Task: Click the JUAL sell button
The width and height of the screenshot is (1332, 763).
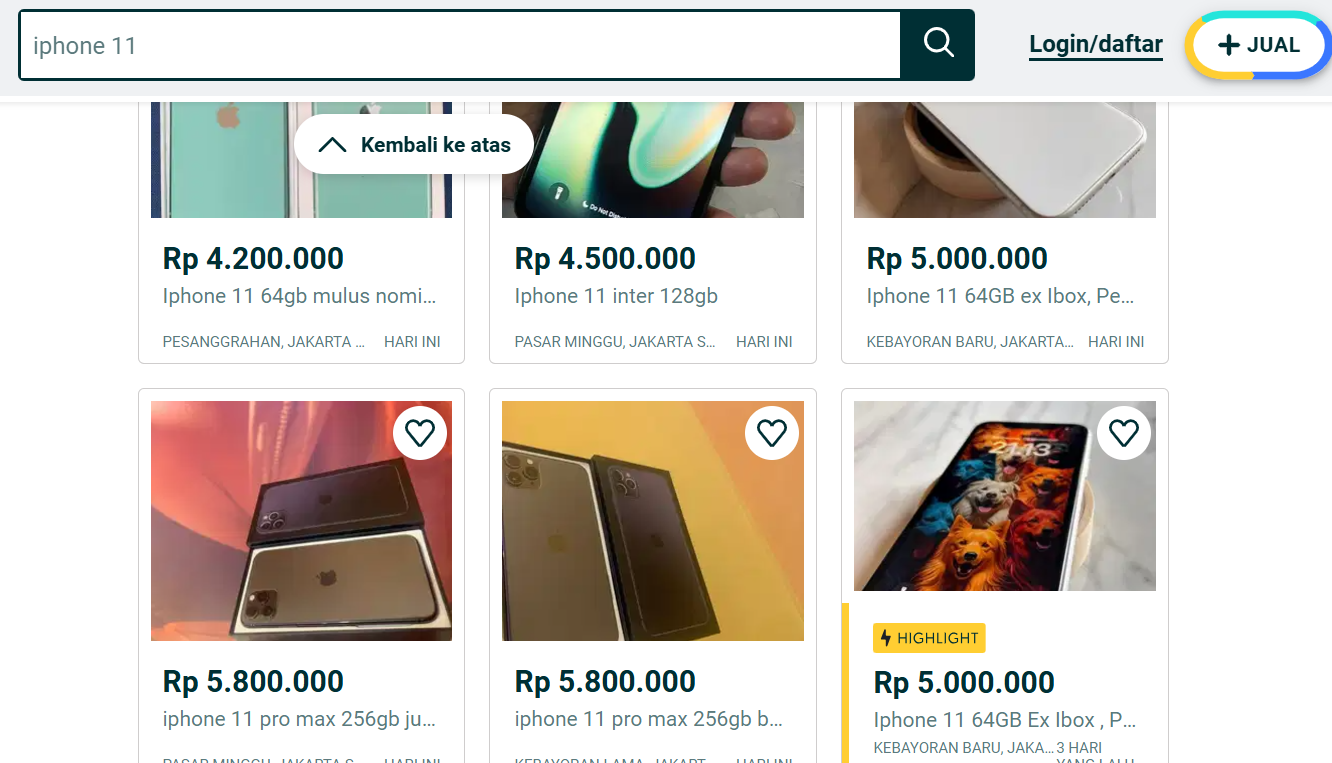Action: (x=1259, y=46)
